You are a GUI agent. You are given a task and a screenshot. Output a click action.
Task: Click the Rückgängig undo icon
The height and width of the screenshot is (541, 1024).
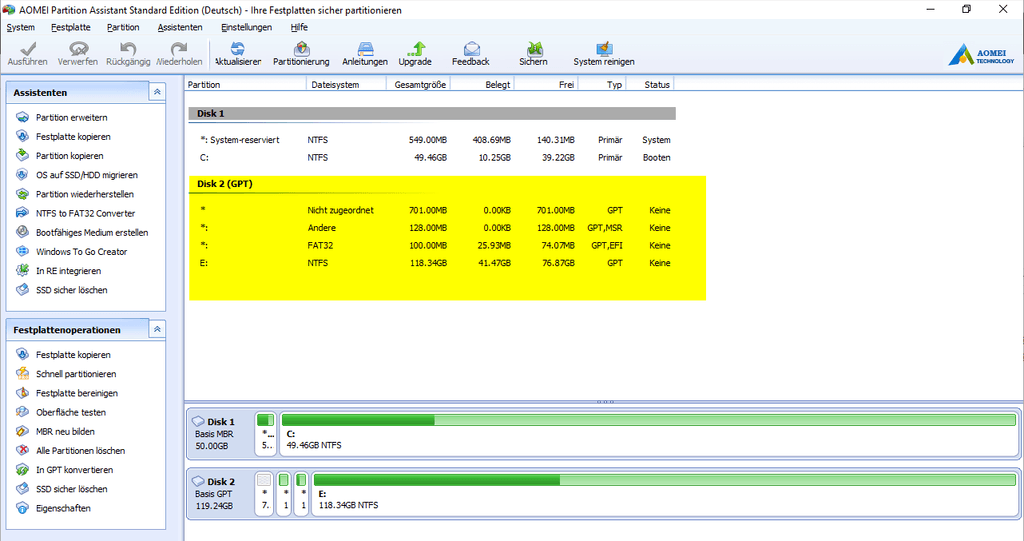click(128, 50)
